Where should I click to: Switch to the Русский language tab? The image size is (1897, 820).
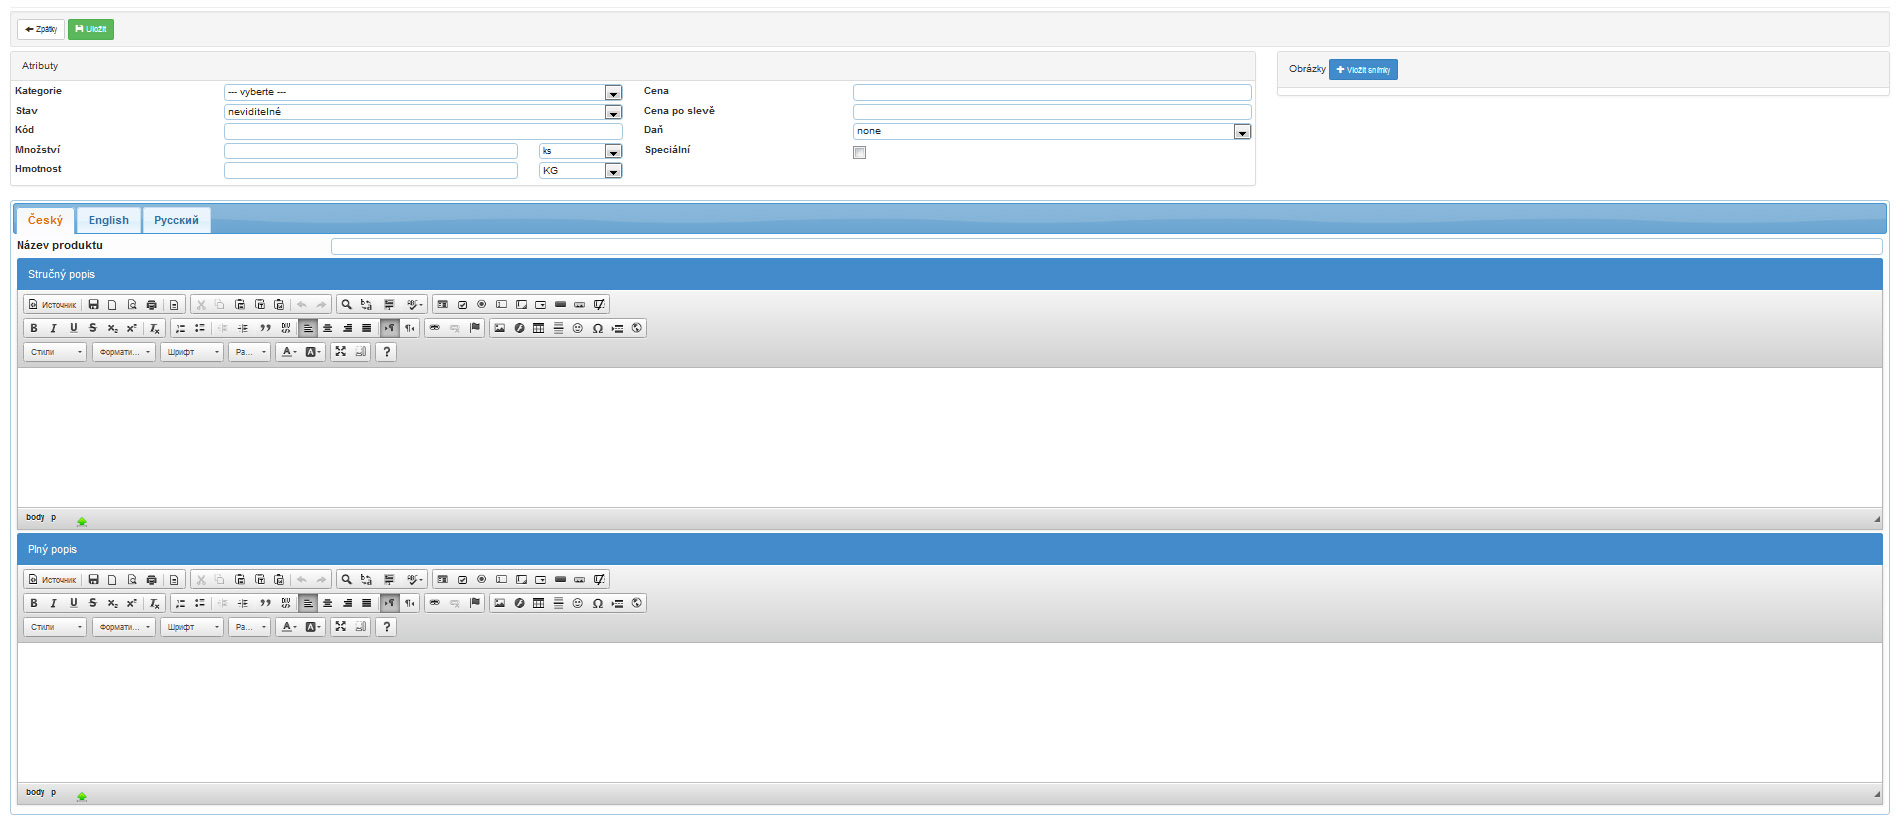pyautogui.click(x=176, y=220)
